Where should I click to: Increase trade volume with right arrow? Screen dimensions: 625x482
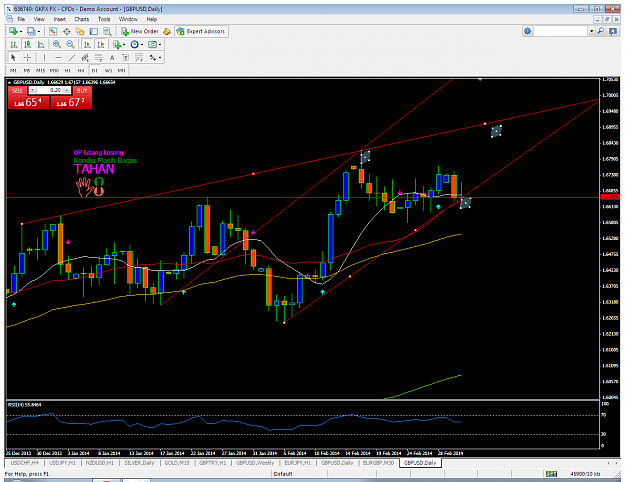click(x=67, y=90)
